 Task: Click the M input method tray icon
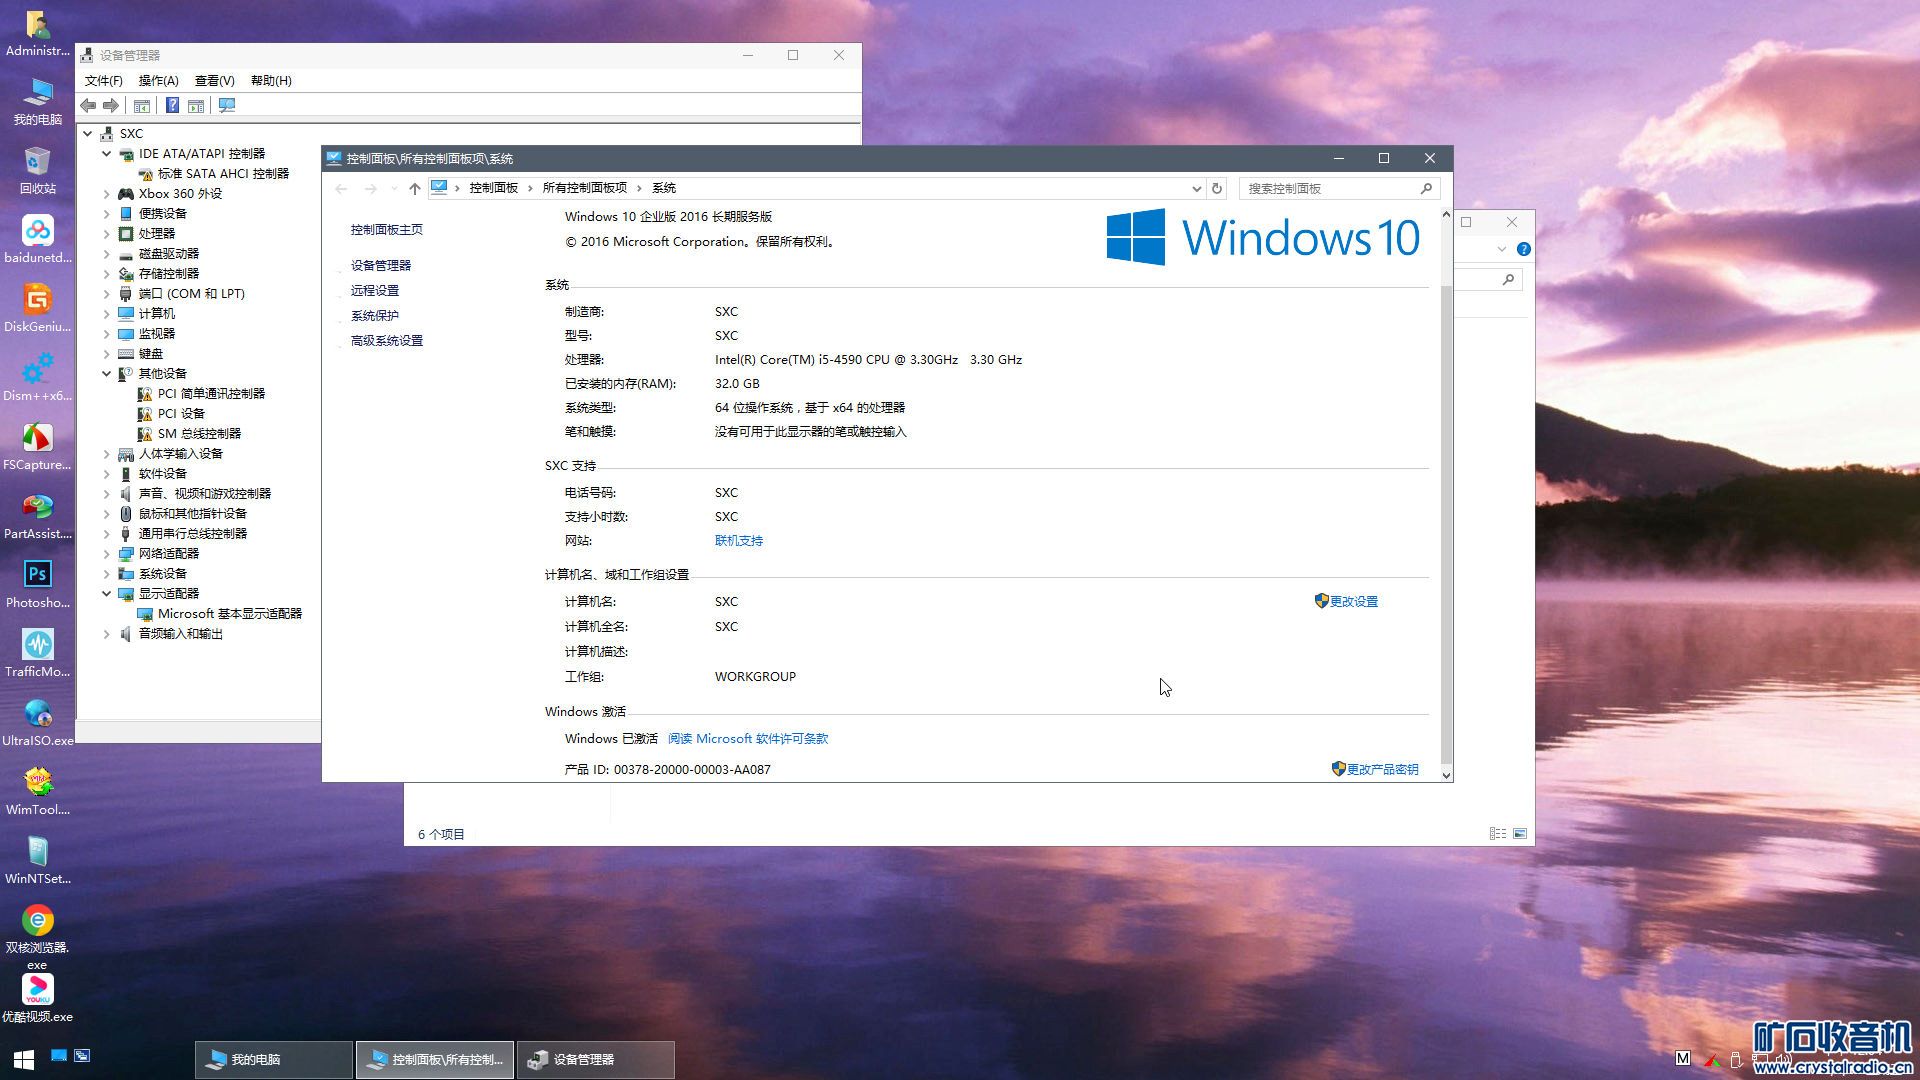pyautogui.click(x=1683, y=1058)
